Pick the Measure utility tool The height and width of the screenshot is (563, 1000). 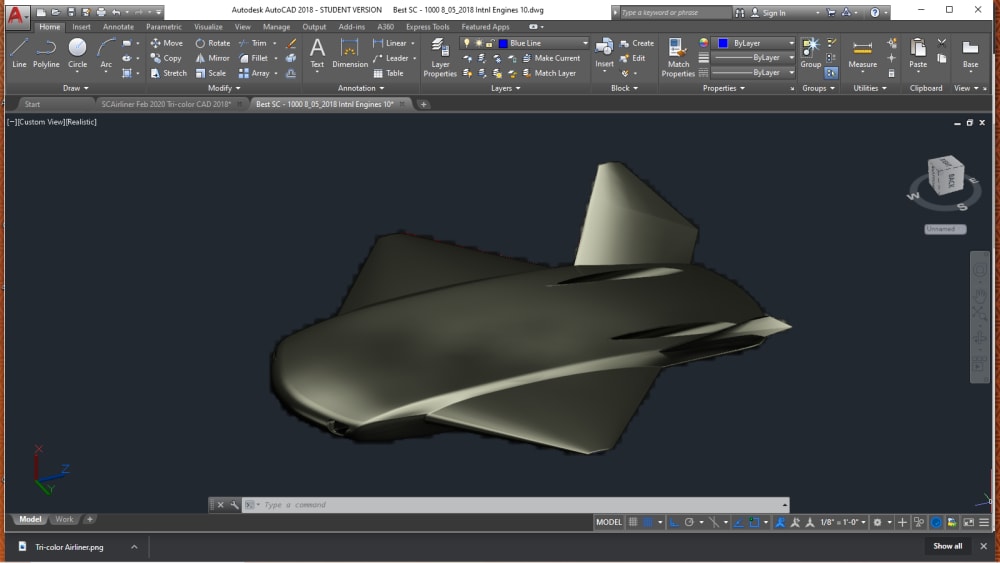pos(862,52)
